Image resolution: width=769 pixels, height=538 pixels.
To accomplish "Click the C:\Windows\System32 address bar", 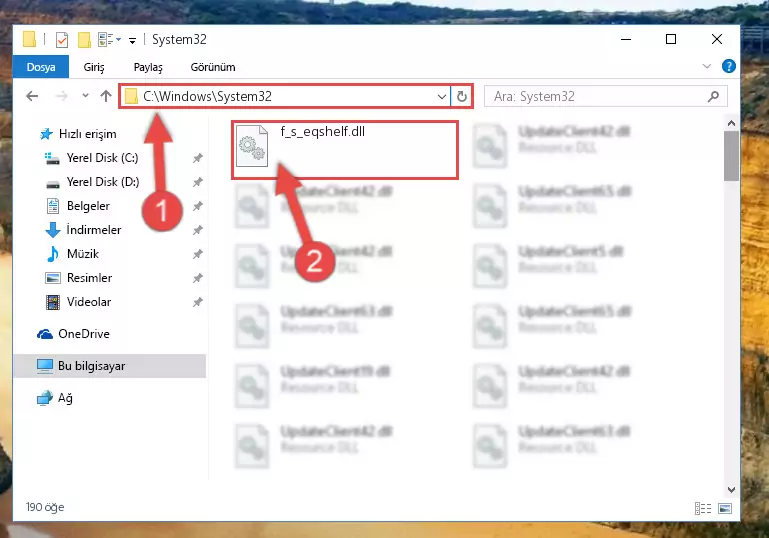I will [284, 96].
